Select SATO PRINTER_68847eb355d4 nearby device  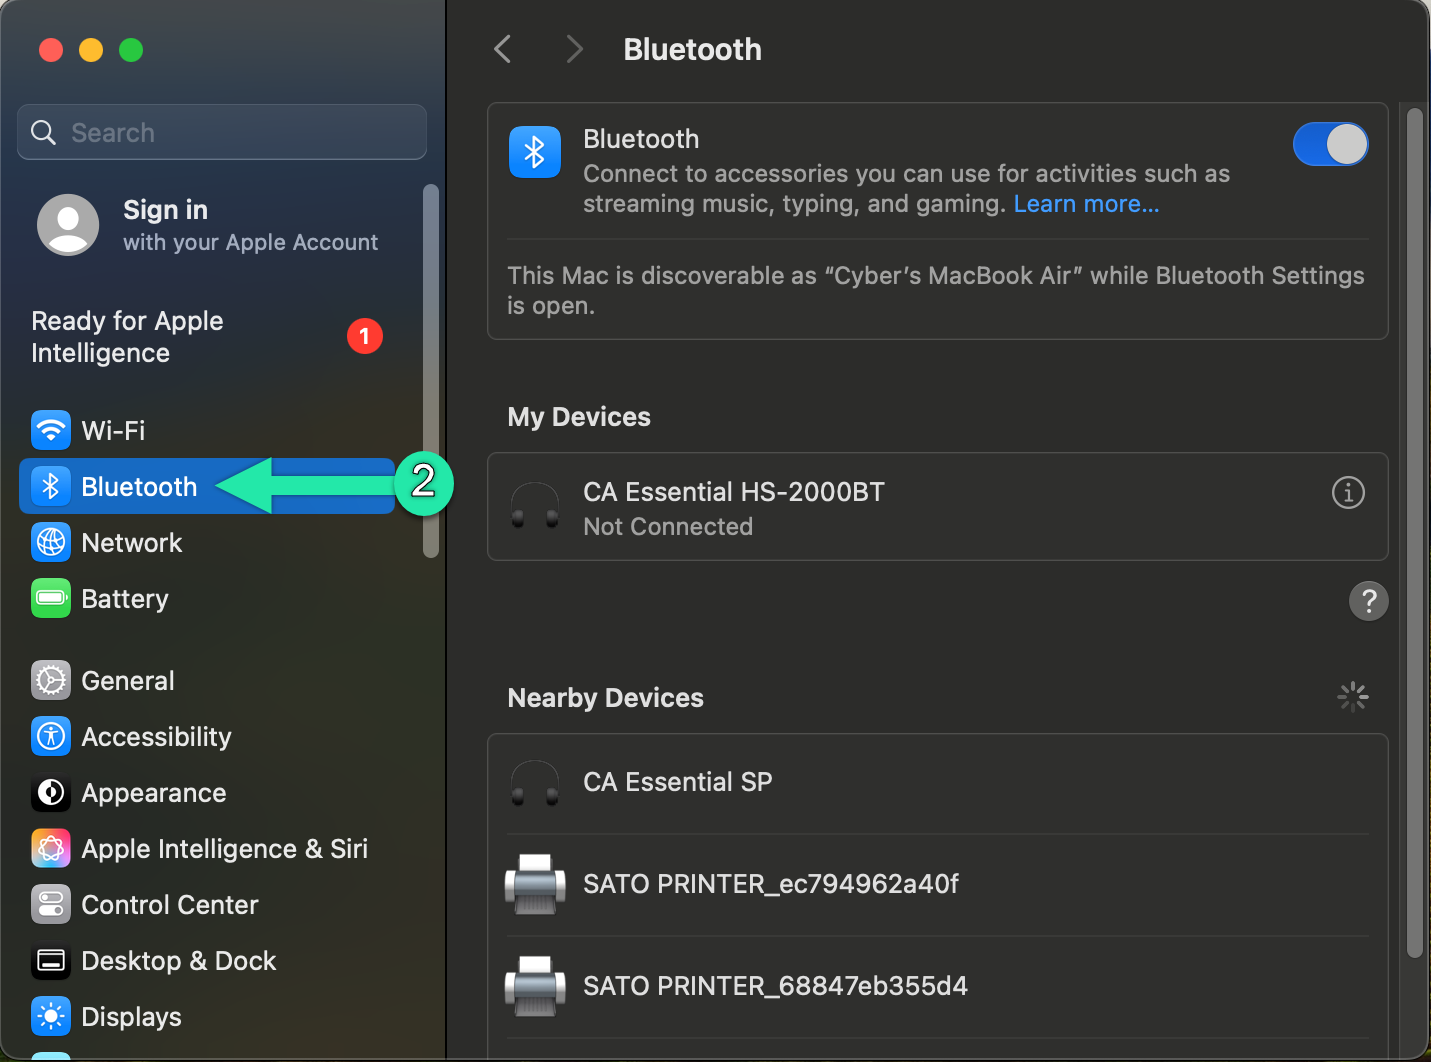[x=938, y=987]
